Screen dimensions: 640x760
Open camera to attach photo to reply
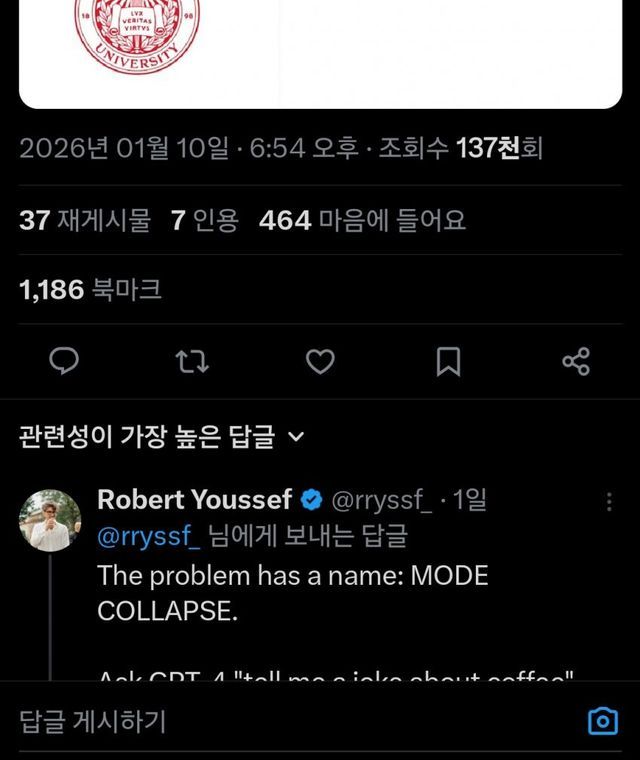[x=602, y=721]
